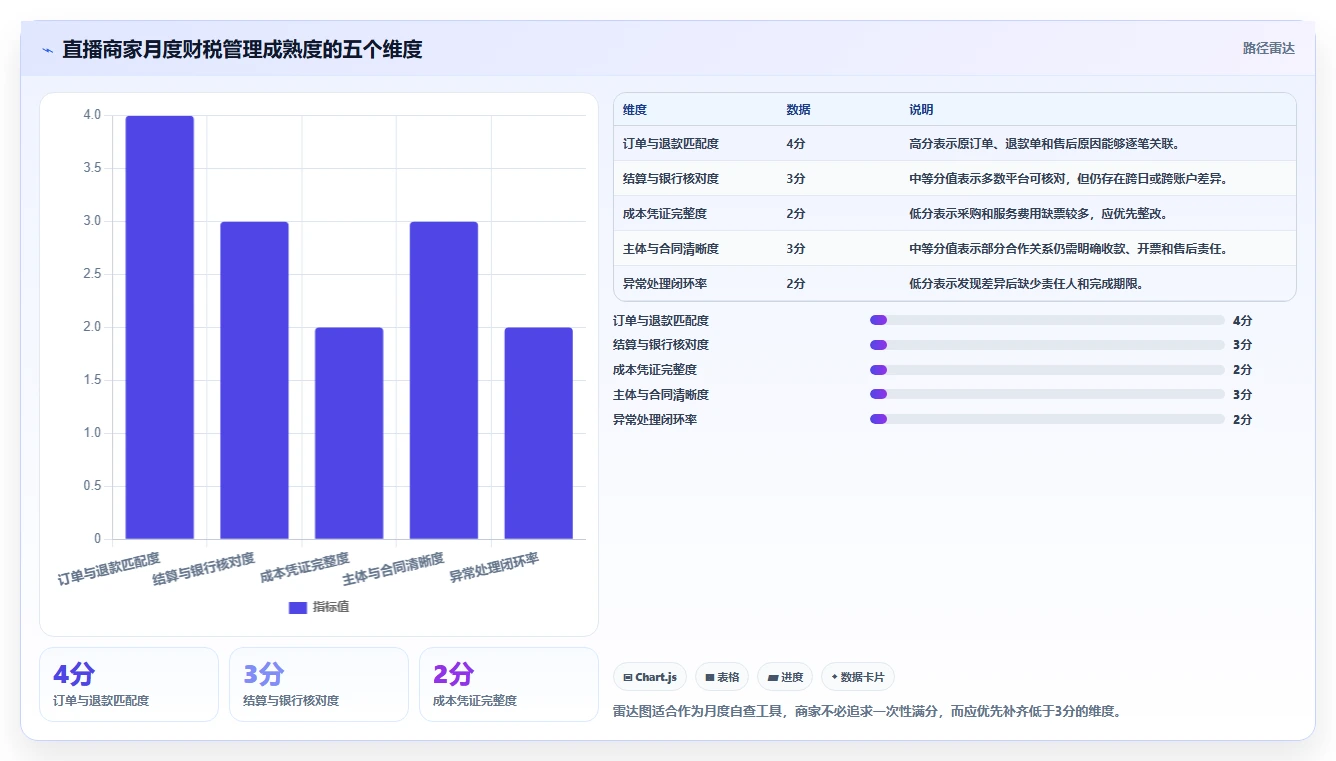Image resolution: width=1336 pixels, height=761 pixels.
Task: Click the 2分 value in the table's 成本凭证完整度 row
Action: (x=796, y=214)
